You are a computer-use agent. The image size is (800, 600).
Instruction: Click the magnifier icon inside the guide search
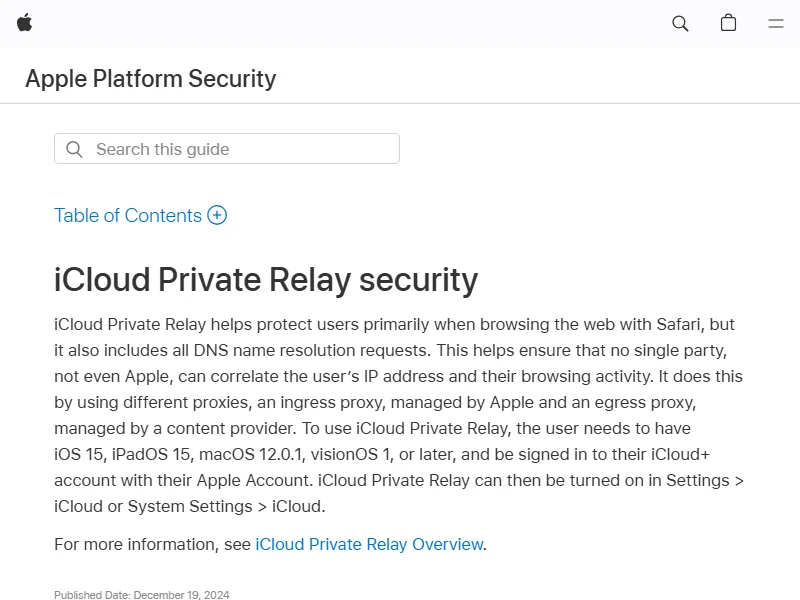pos(74,149)
